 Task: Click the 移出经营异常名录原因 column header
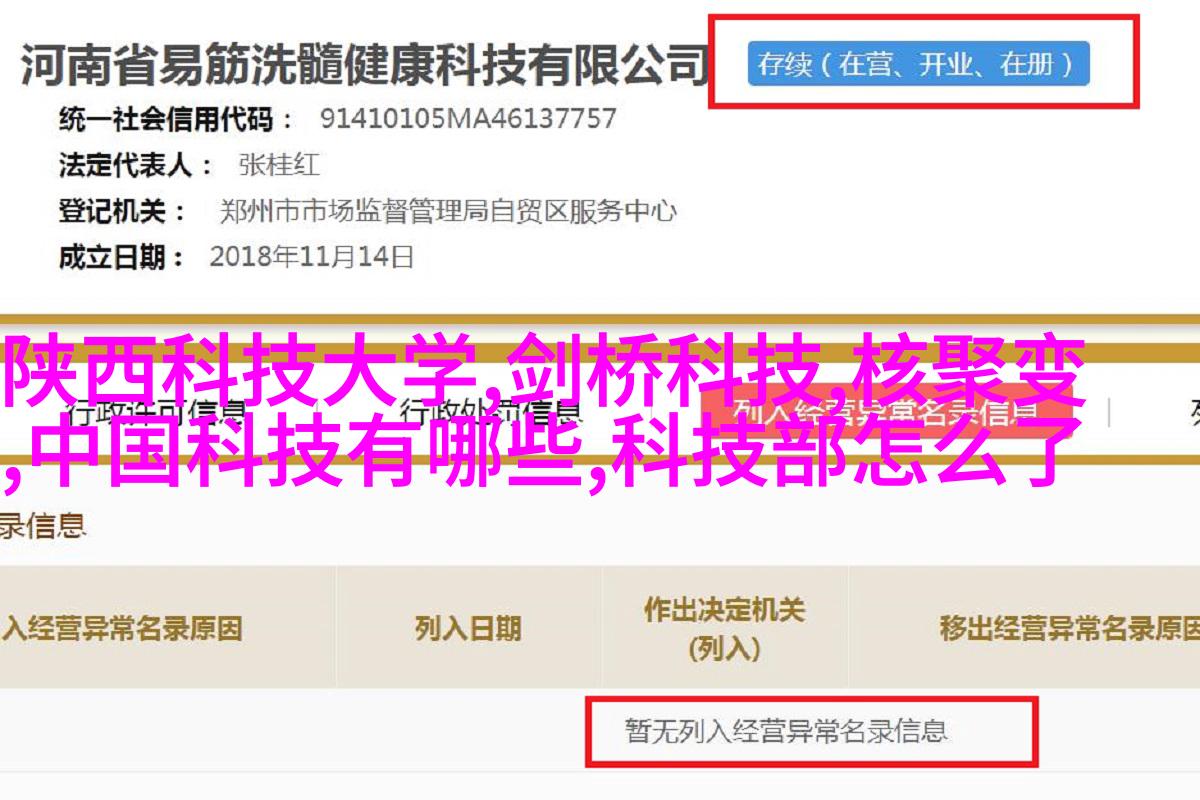tap(1068, 628)
